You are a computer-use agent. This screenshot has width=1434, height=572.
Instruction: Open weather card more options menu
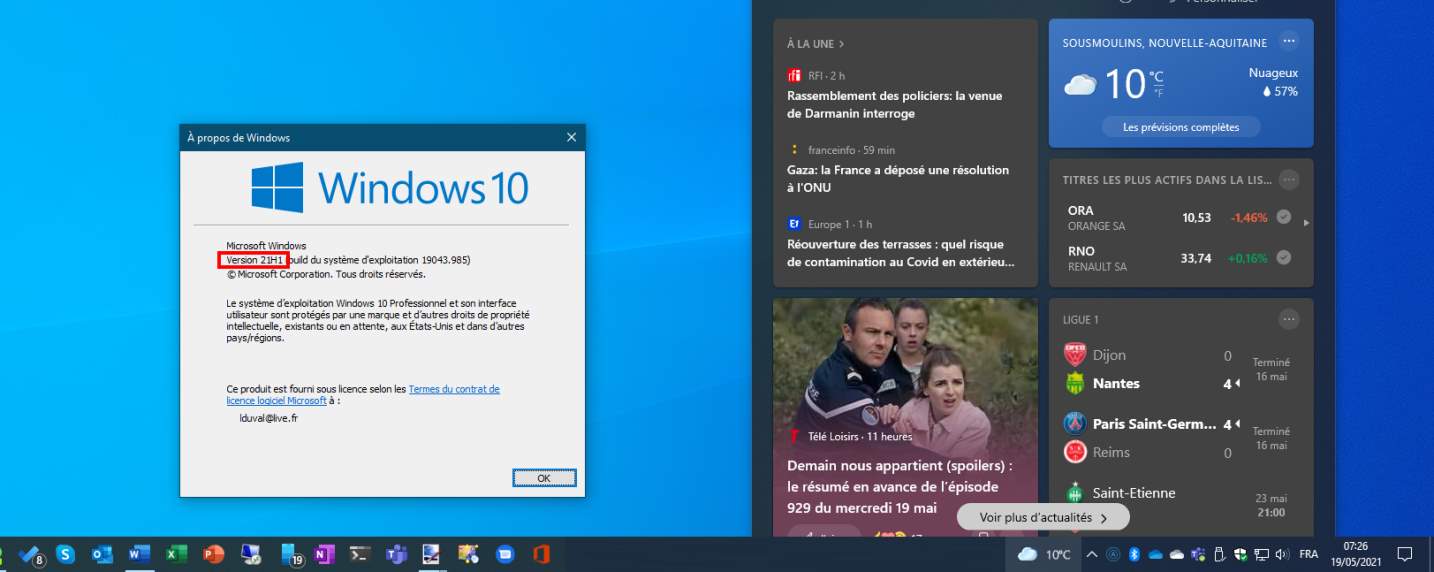click(x=1289, y=41)
